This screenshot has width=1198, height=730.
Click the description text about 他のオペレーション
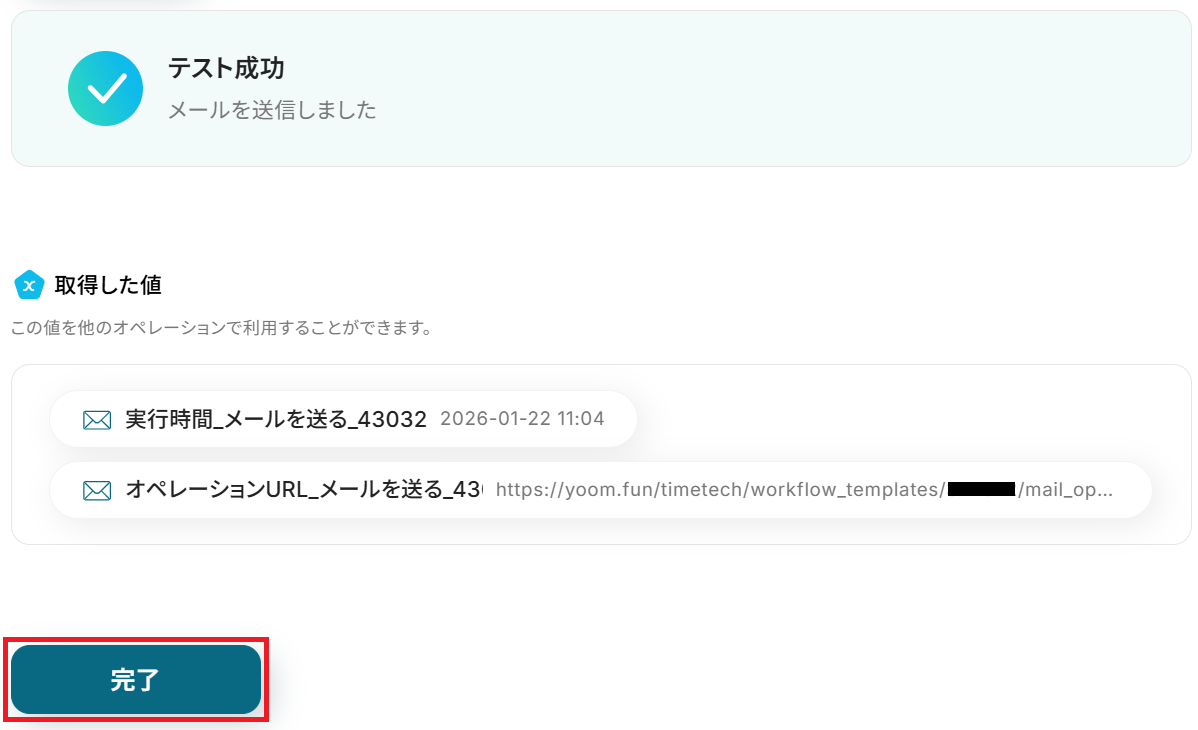tap(222, 328)
